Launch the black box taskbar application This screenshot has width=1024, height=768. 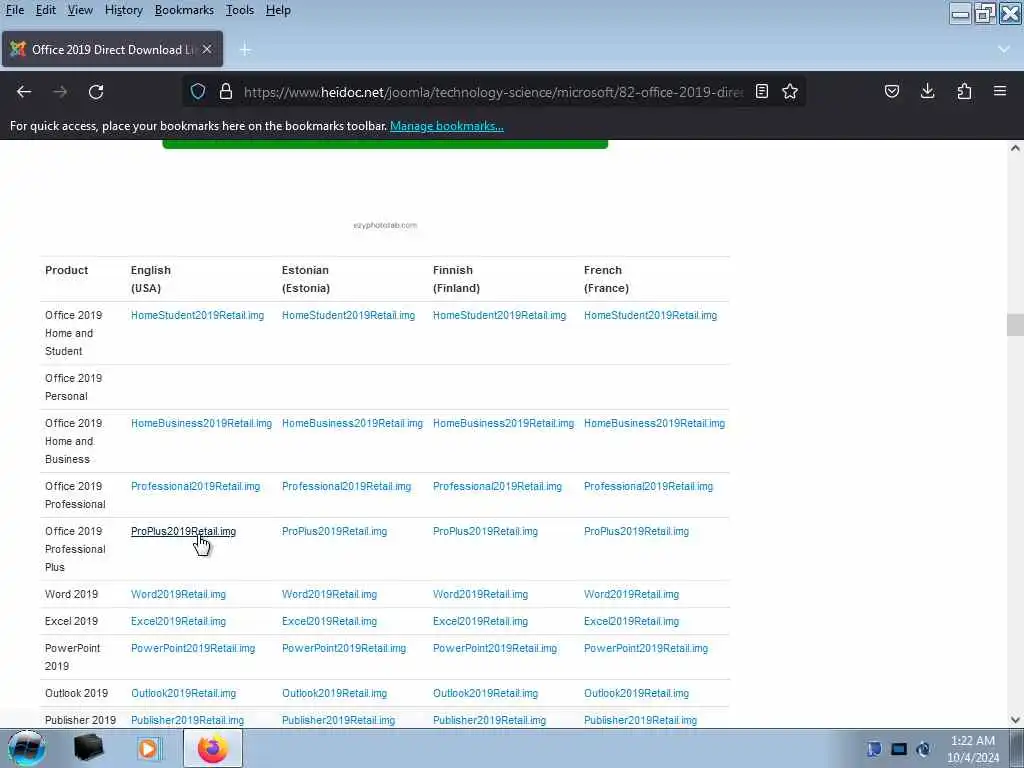pos(89,748)
